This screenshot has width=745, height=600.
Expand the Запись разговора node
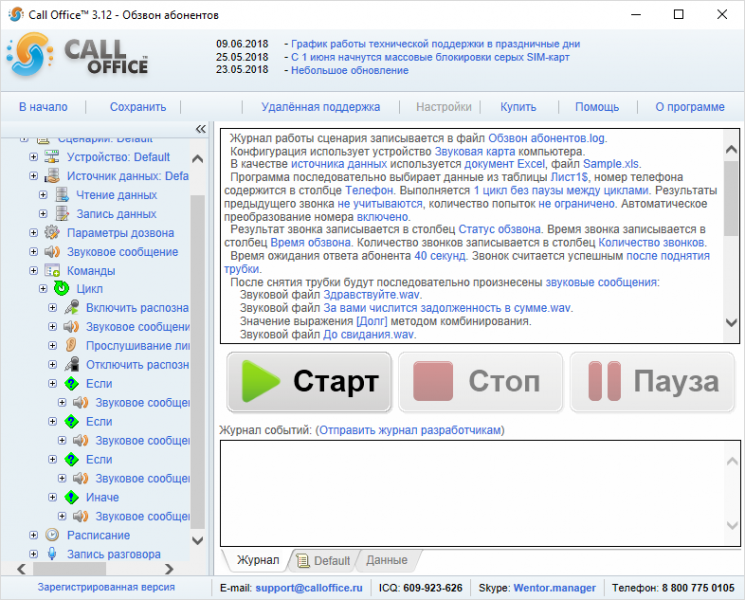click(33, 554)
